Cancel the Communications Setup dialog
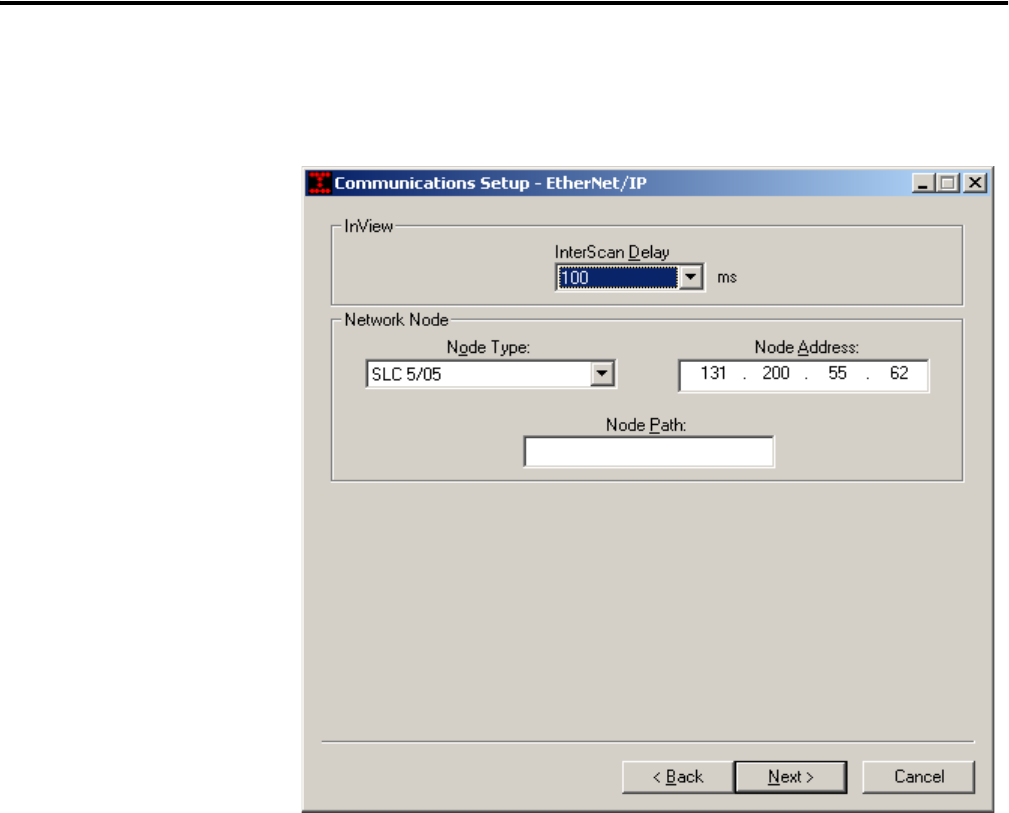This screenshot has height=813, width=1009. (x=918, y=777)
